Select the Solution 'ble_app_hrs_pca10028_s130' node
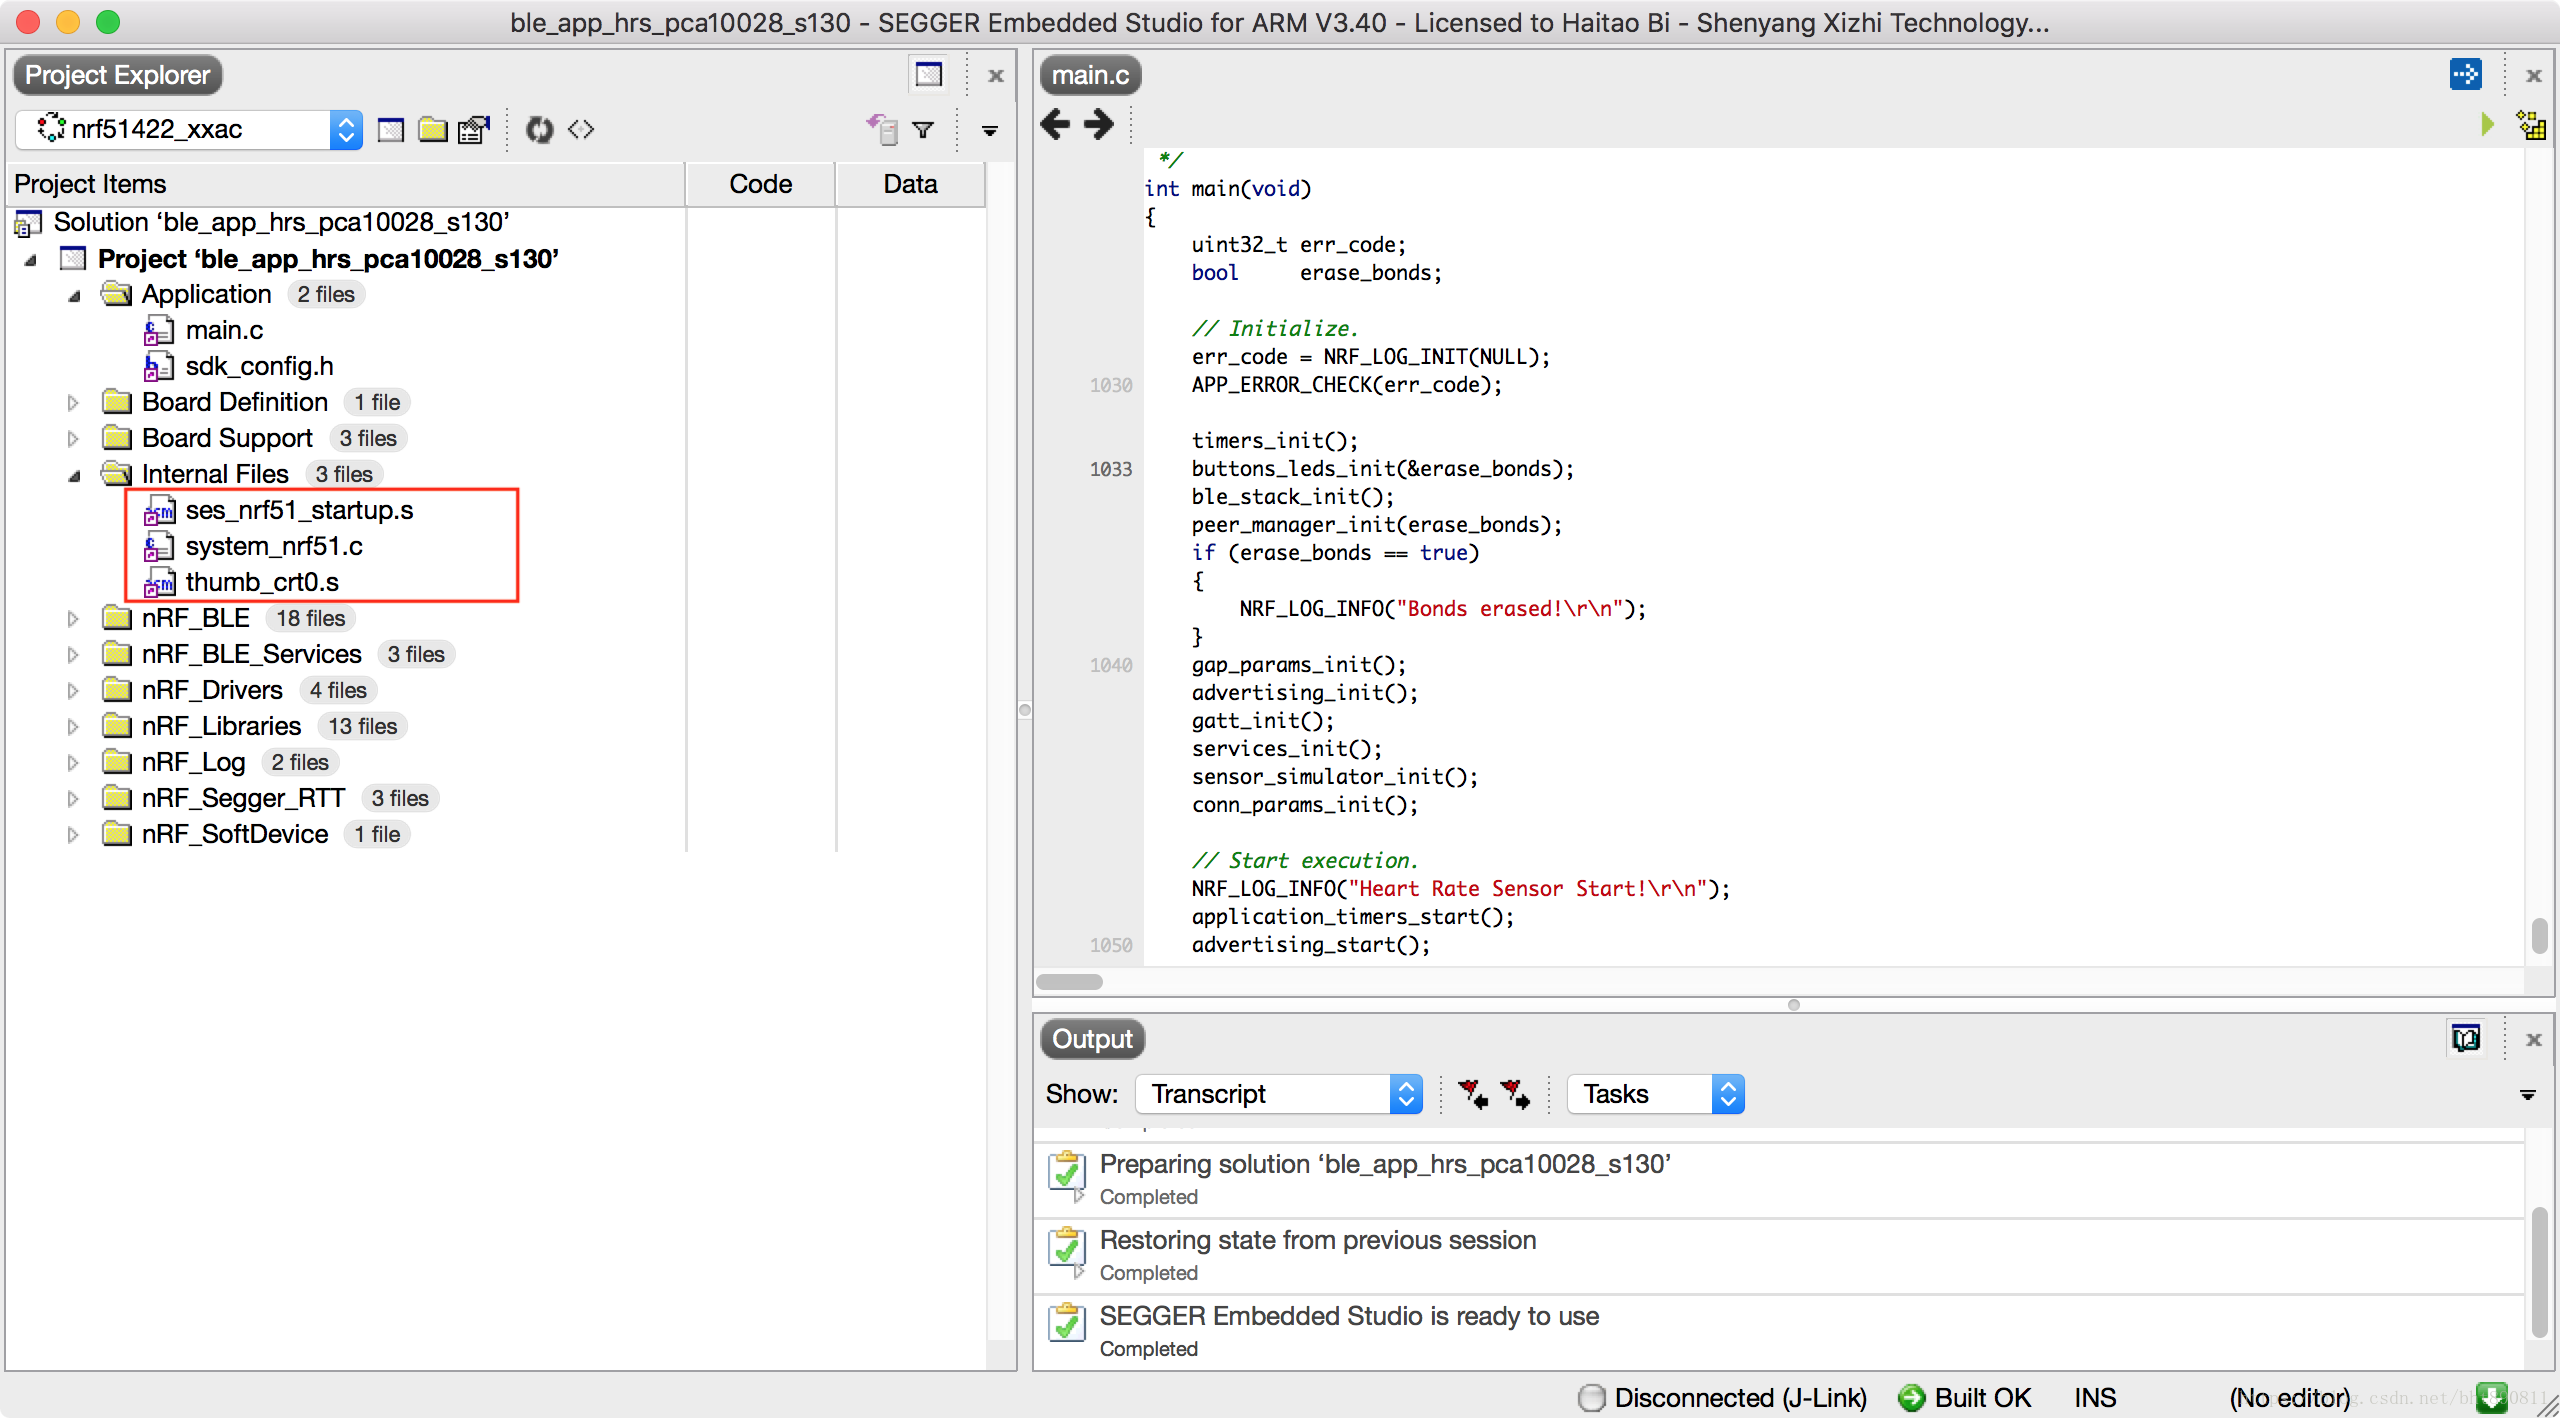Screen dimensions: 2560x1418 pyautogui.click(x=281, y=222)
